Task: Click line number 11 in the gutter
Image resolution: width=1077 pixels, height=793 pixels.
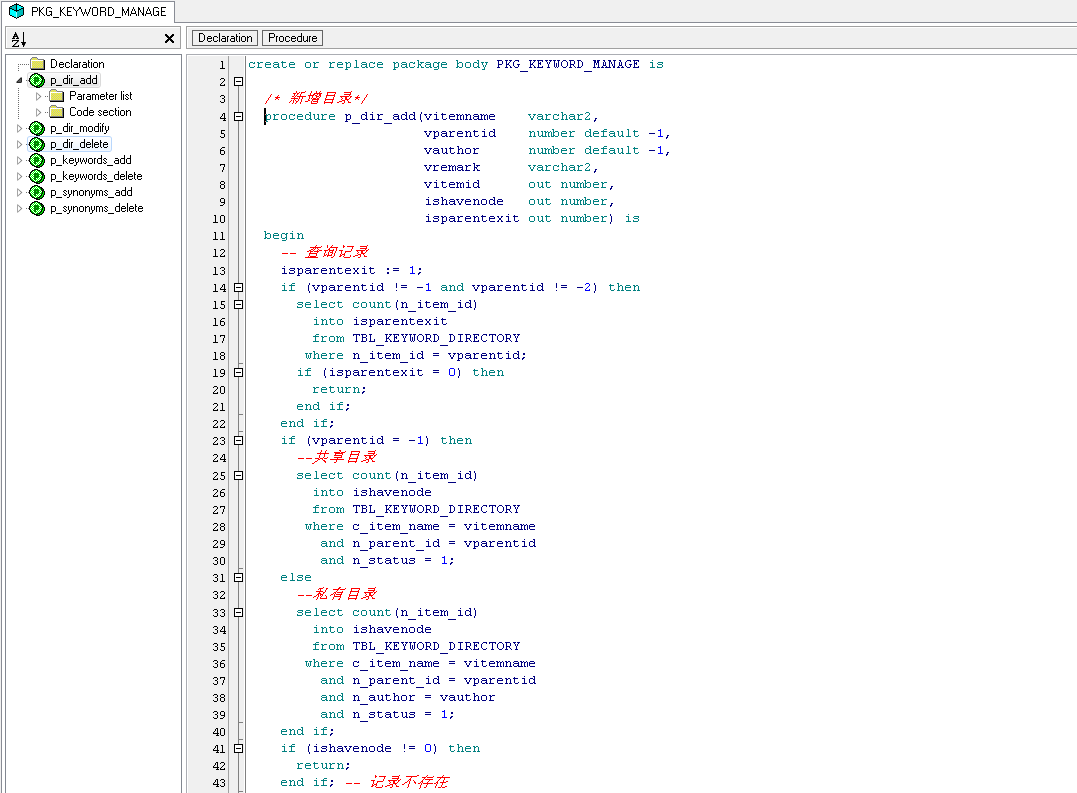Action: click(x=218, y=236)
